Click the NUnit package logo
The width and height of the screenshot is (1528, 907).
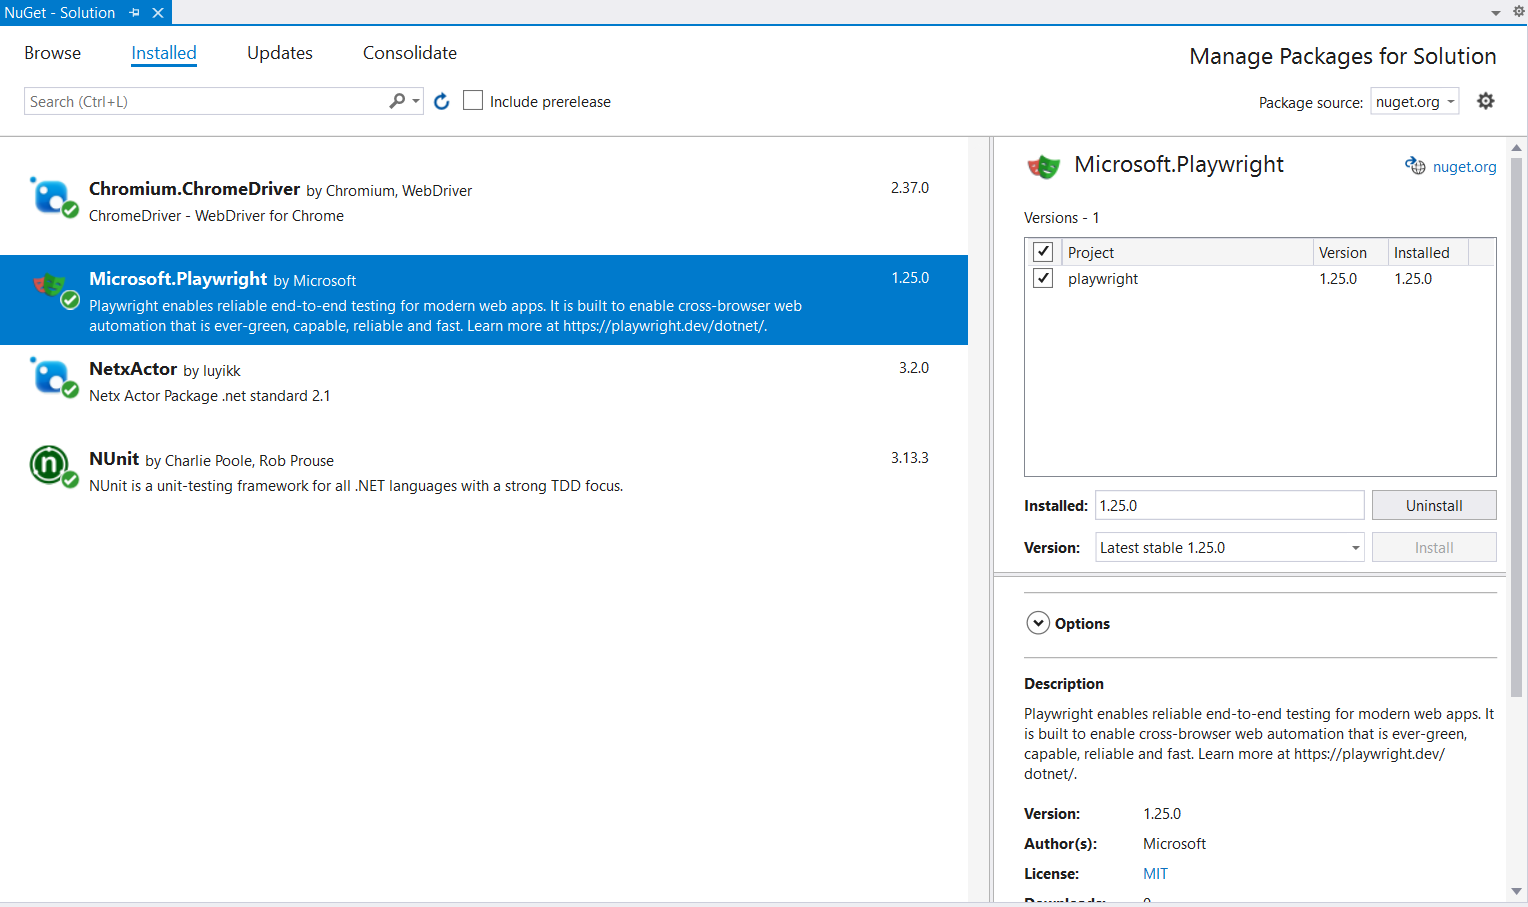(x=49, y=465)
